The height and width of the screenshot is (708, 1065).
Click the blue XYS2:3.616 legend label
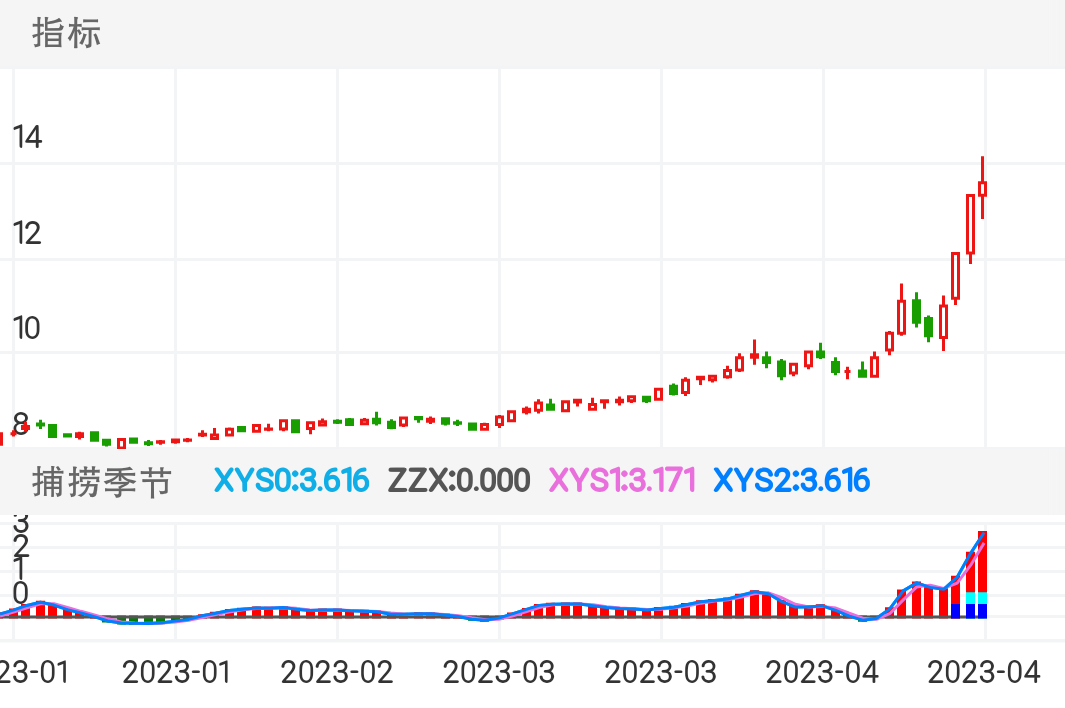point(791,481)
